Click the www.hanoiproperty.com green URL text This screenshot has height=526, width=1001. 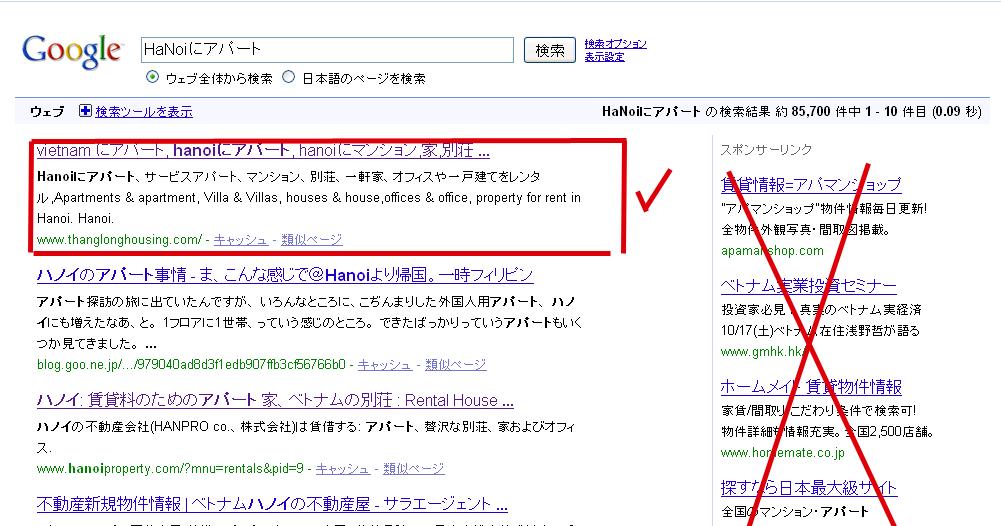(x=170, y=469)
